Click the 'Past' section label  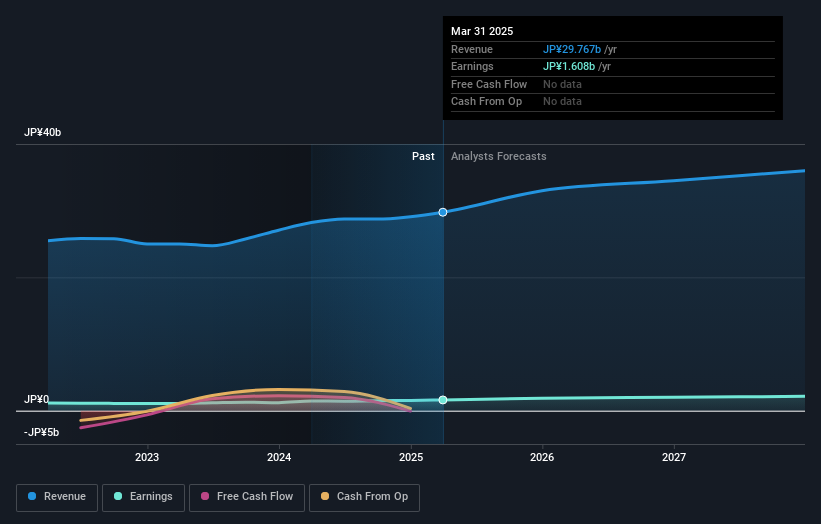pyautogui.click(x=423, y=157)
